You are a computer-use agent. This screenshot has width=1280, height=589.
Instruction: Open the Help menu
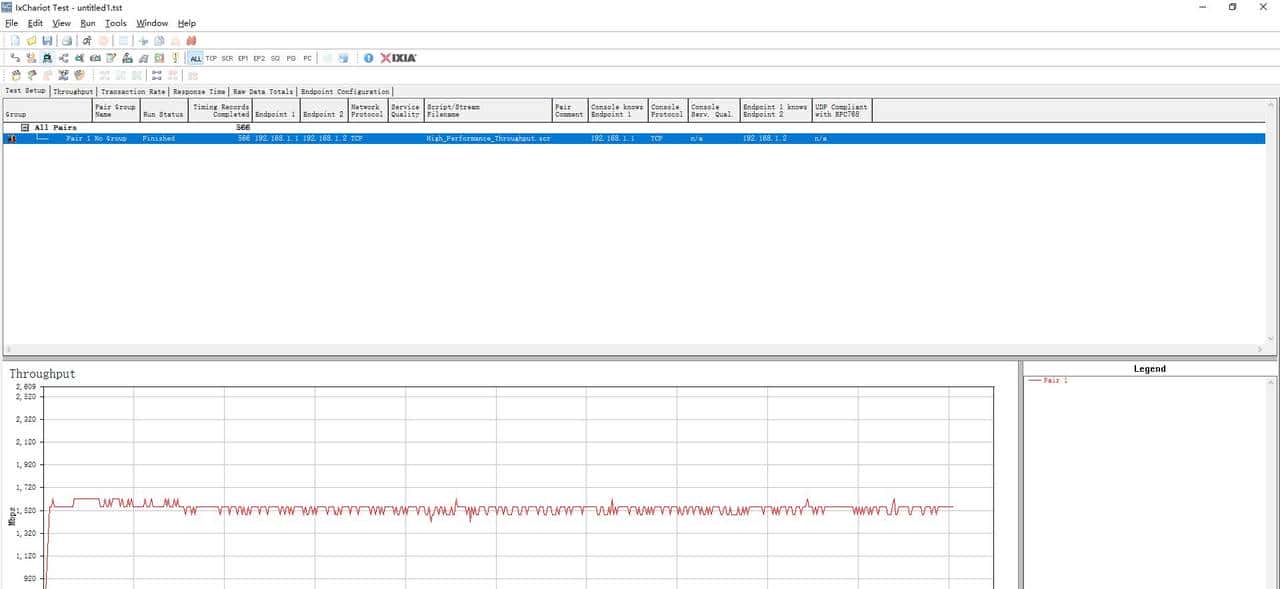[187, 23]
